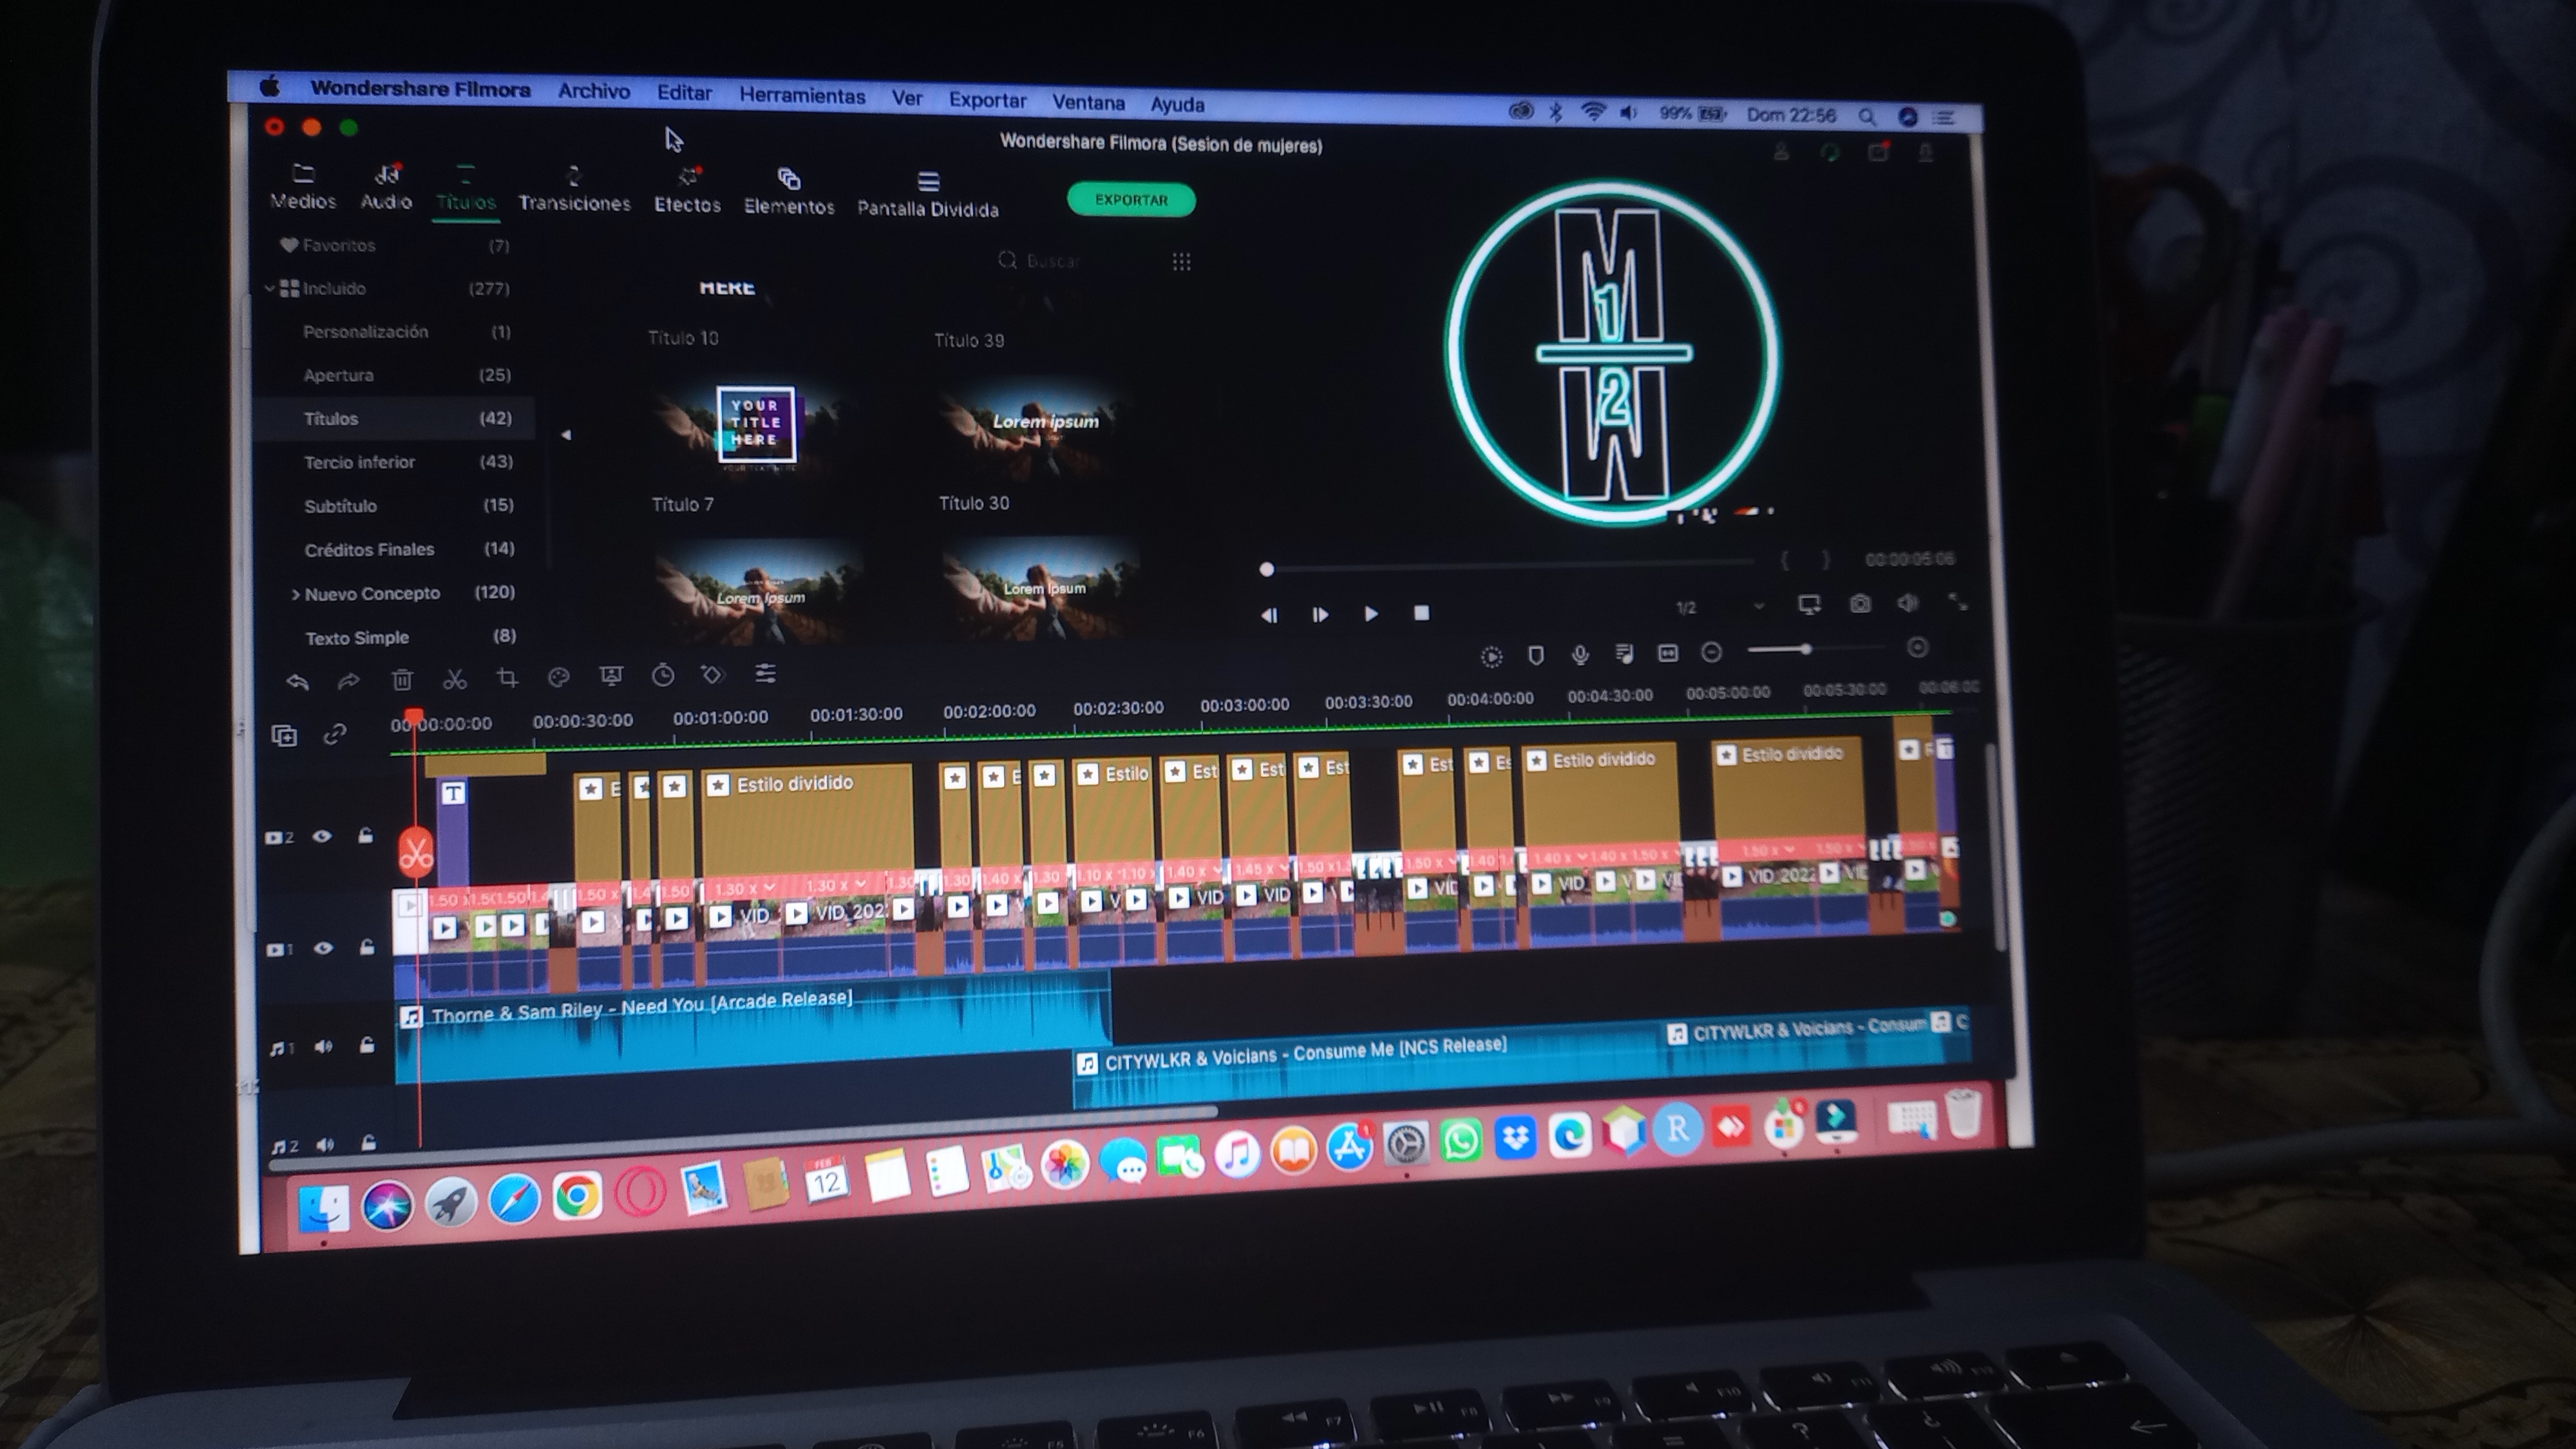The image size is (2576, 1449).
Task: Click the slow play next frame button
Action: [x=1320, y=614]
